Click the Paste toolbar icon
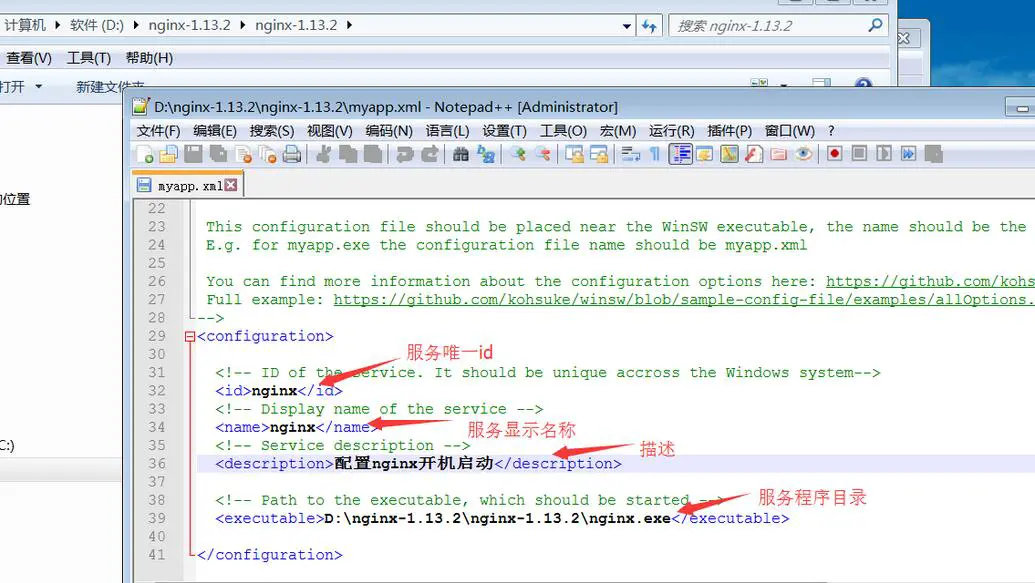Viewport: 1035px width, 583px height. tap(373, 154)
